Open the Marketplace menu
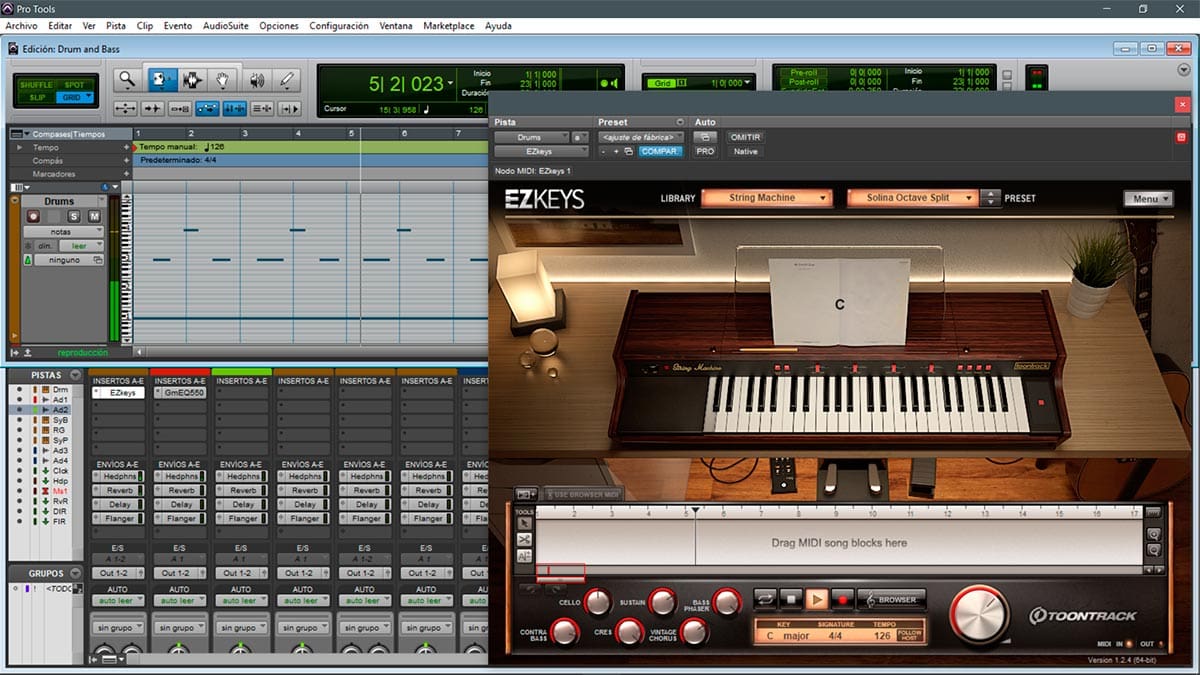 click(448, 25)
